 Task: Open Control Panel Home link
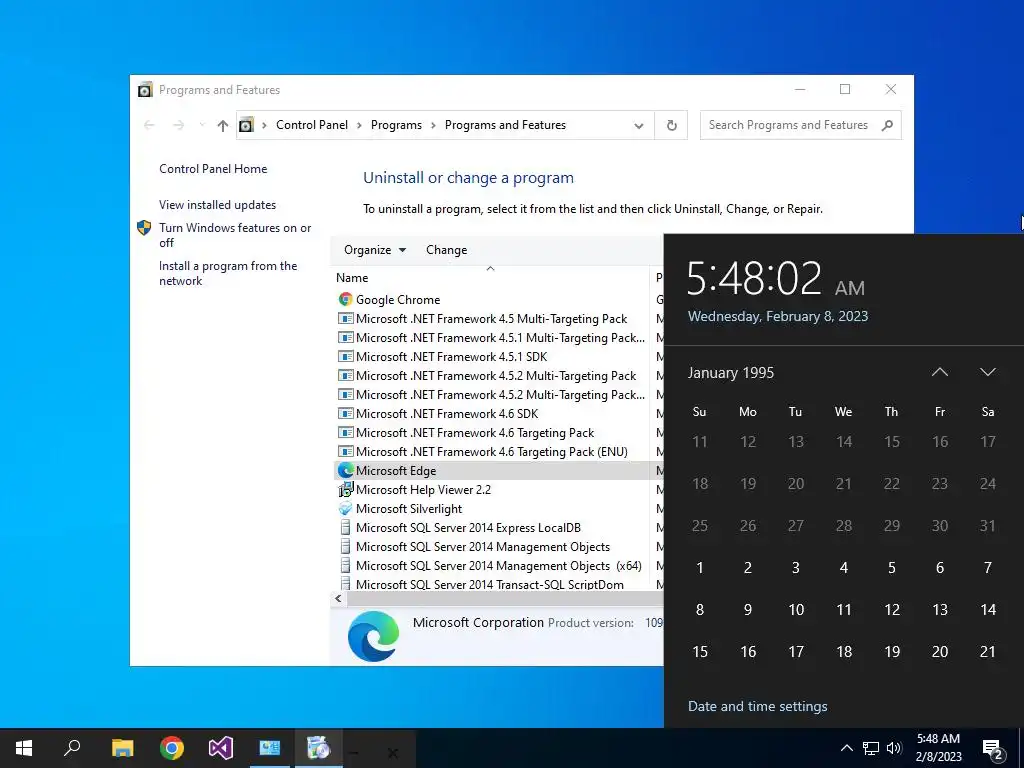213,168
